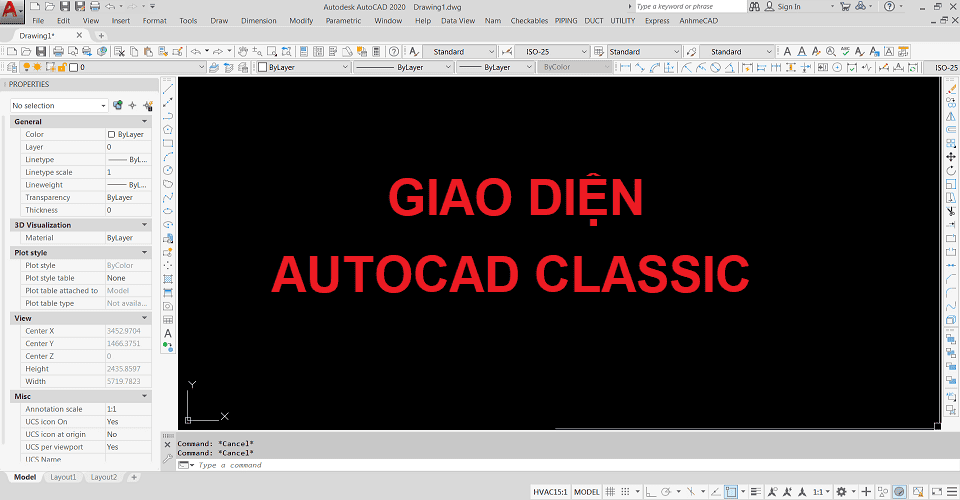Toggle ortho mode in status bar
The image size is (960, 500).
pos(650,491)
